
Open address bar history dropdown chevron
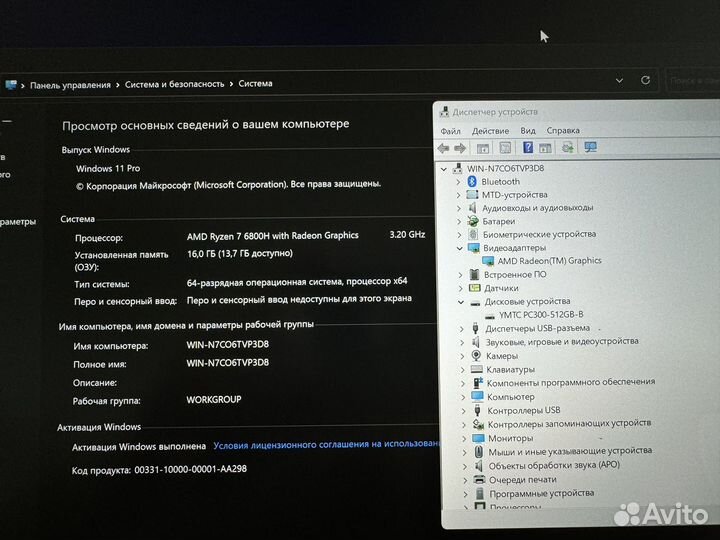click(x=619, y=81)
